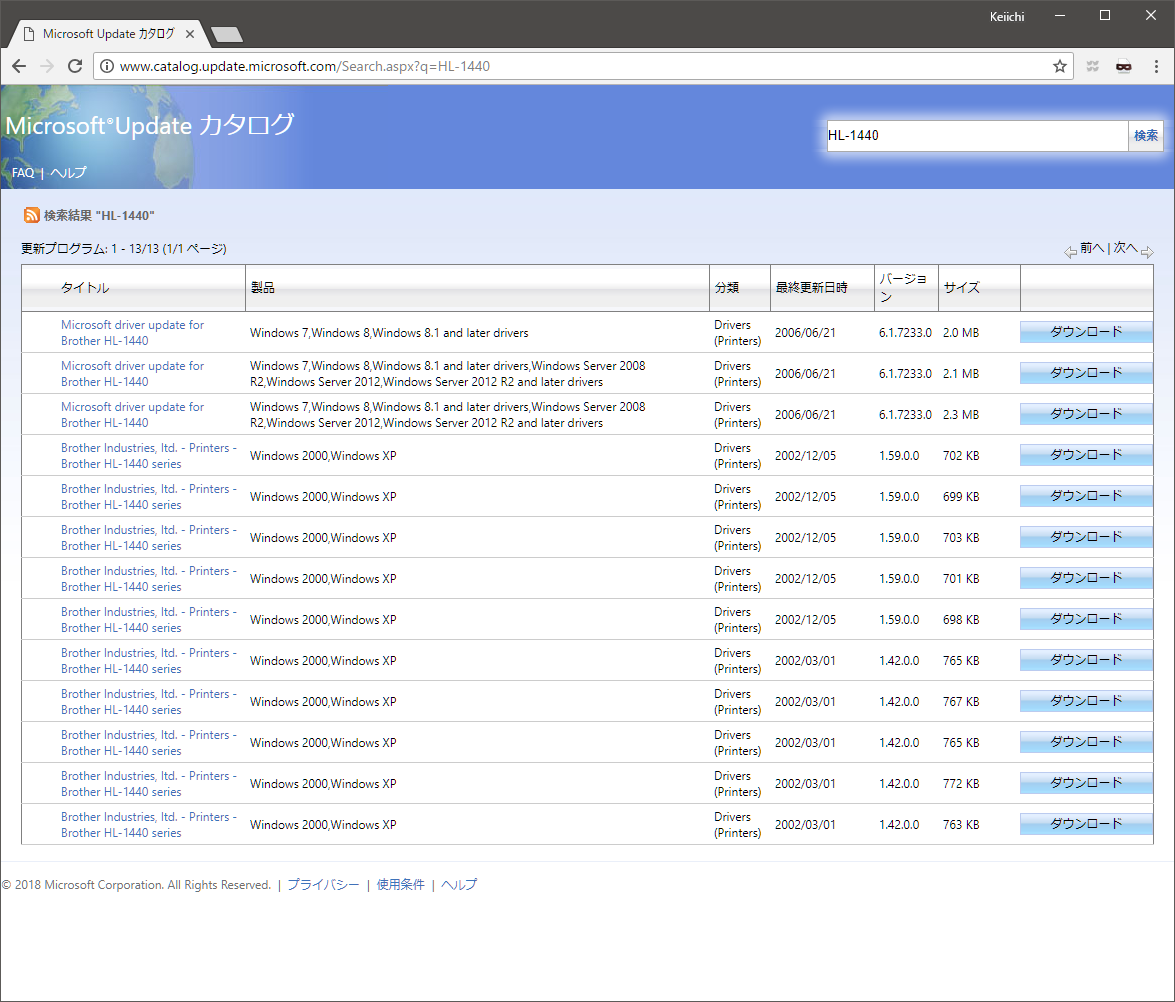1175x1002 pixels.
Task: Click the 検索 search button
Action: (x=1146, y=136)
